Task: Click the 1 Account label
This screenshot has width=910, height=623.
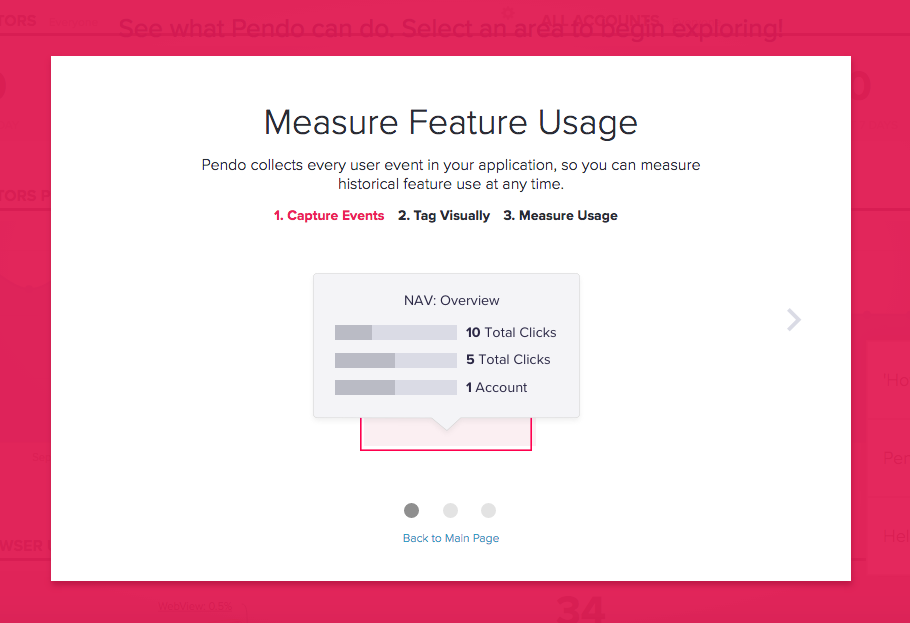Action: 497,387
